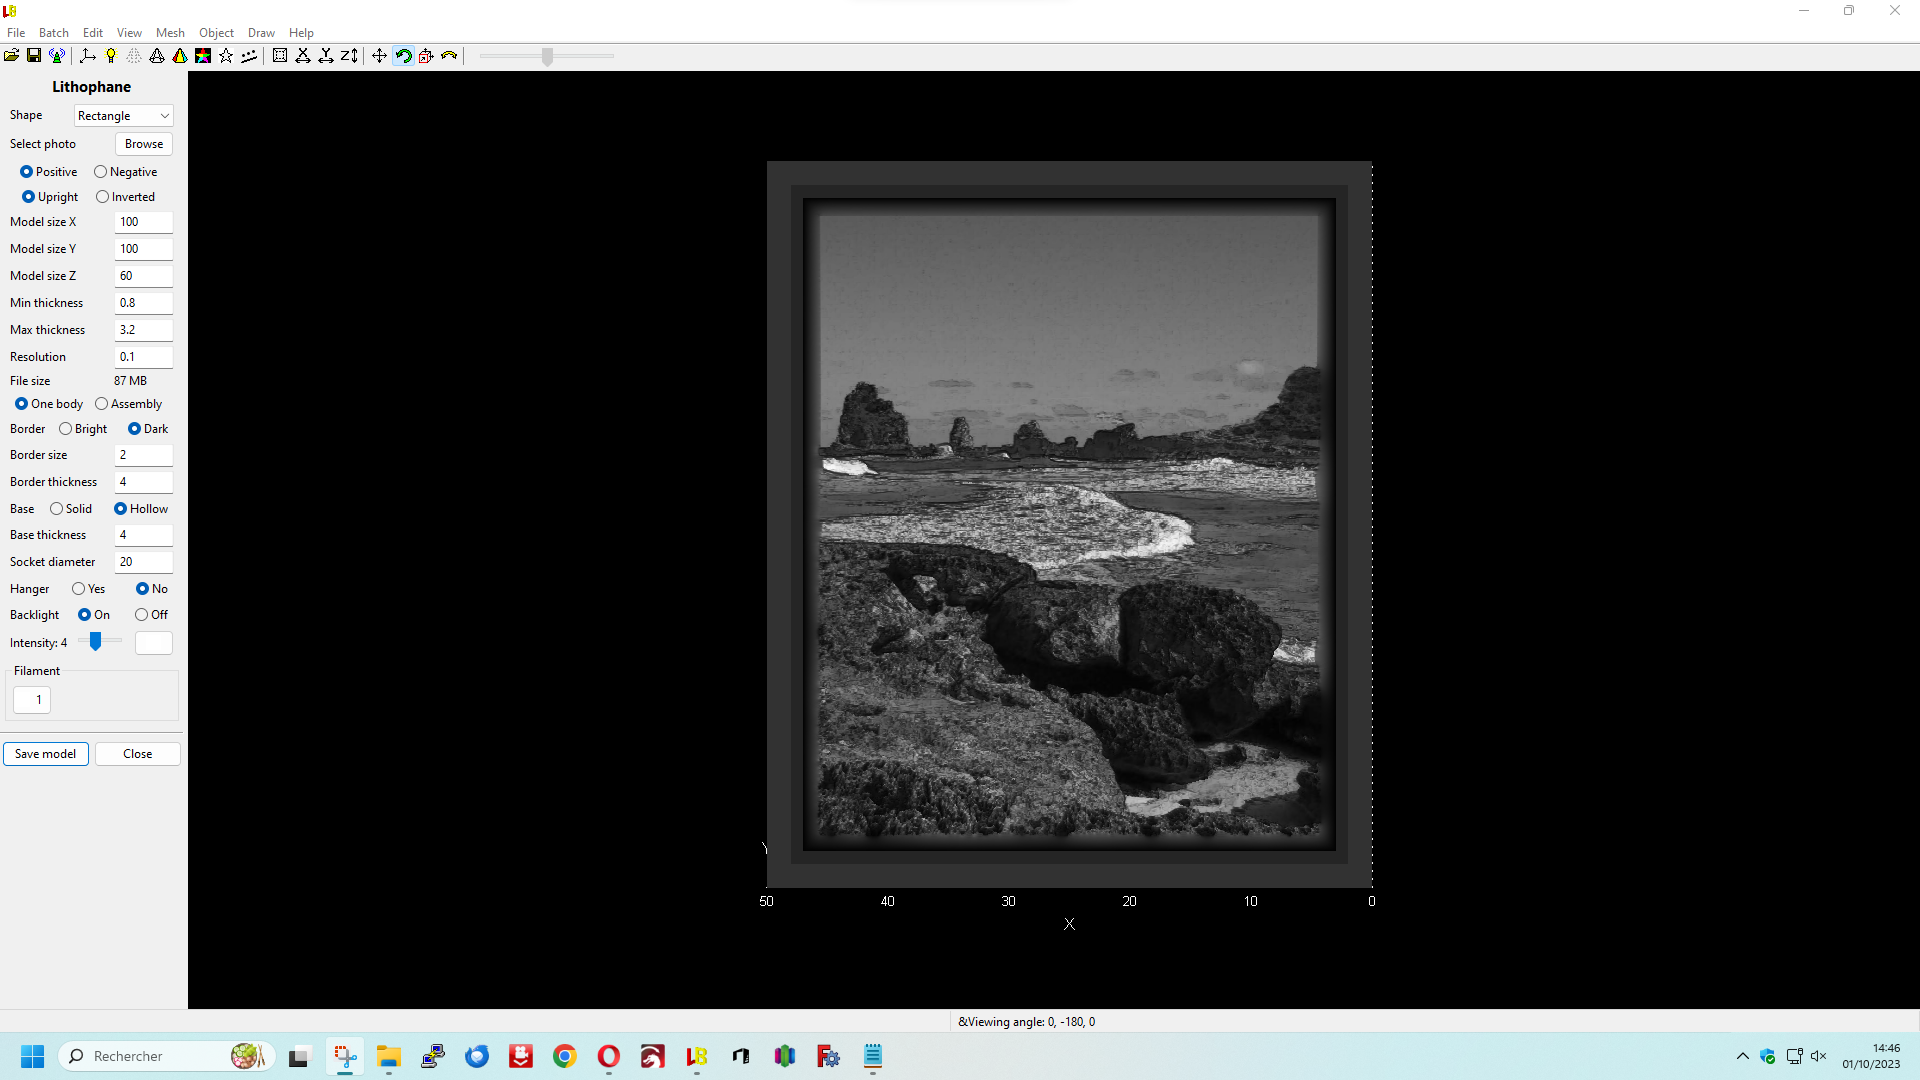Image resolution: width=1920 pixels, height=1080 pixels.
Task: Click the save floppy disk icon
Action: [x=34, y=56]
